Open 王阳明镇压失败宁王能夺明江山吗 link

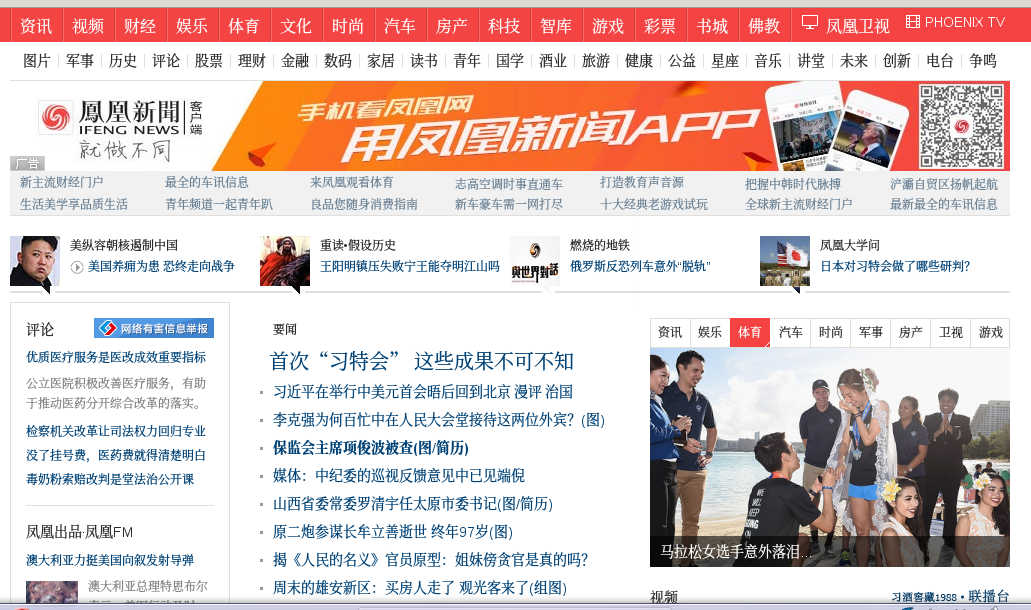coord(410,266)
